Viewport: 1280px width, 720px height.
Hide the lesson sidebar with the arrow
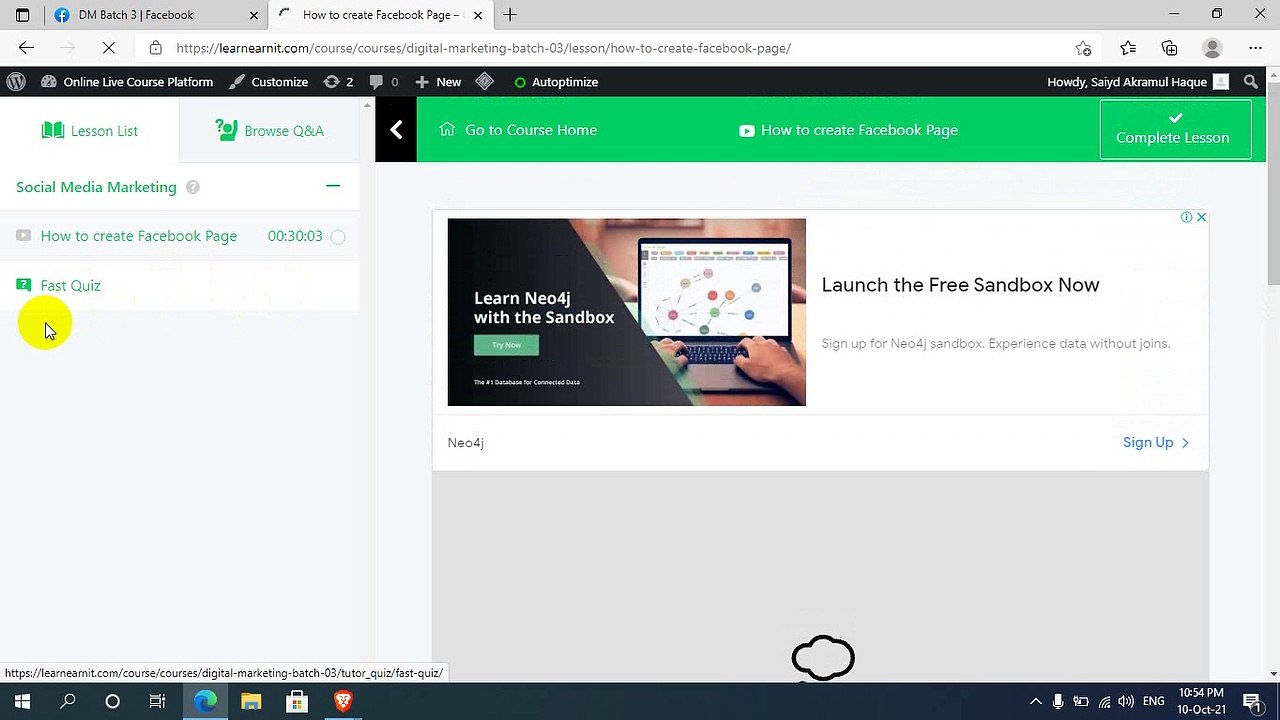tap(396, 130)
